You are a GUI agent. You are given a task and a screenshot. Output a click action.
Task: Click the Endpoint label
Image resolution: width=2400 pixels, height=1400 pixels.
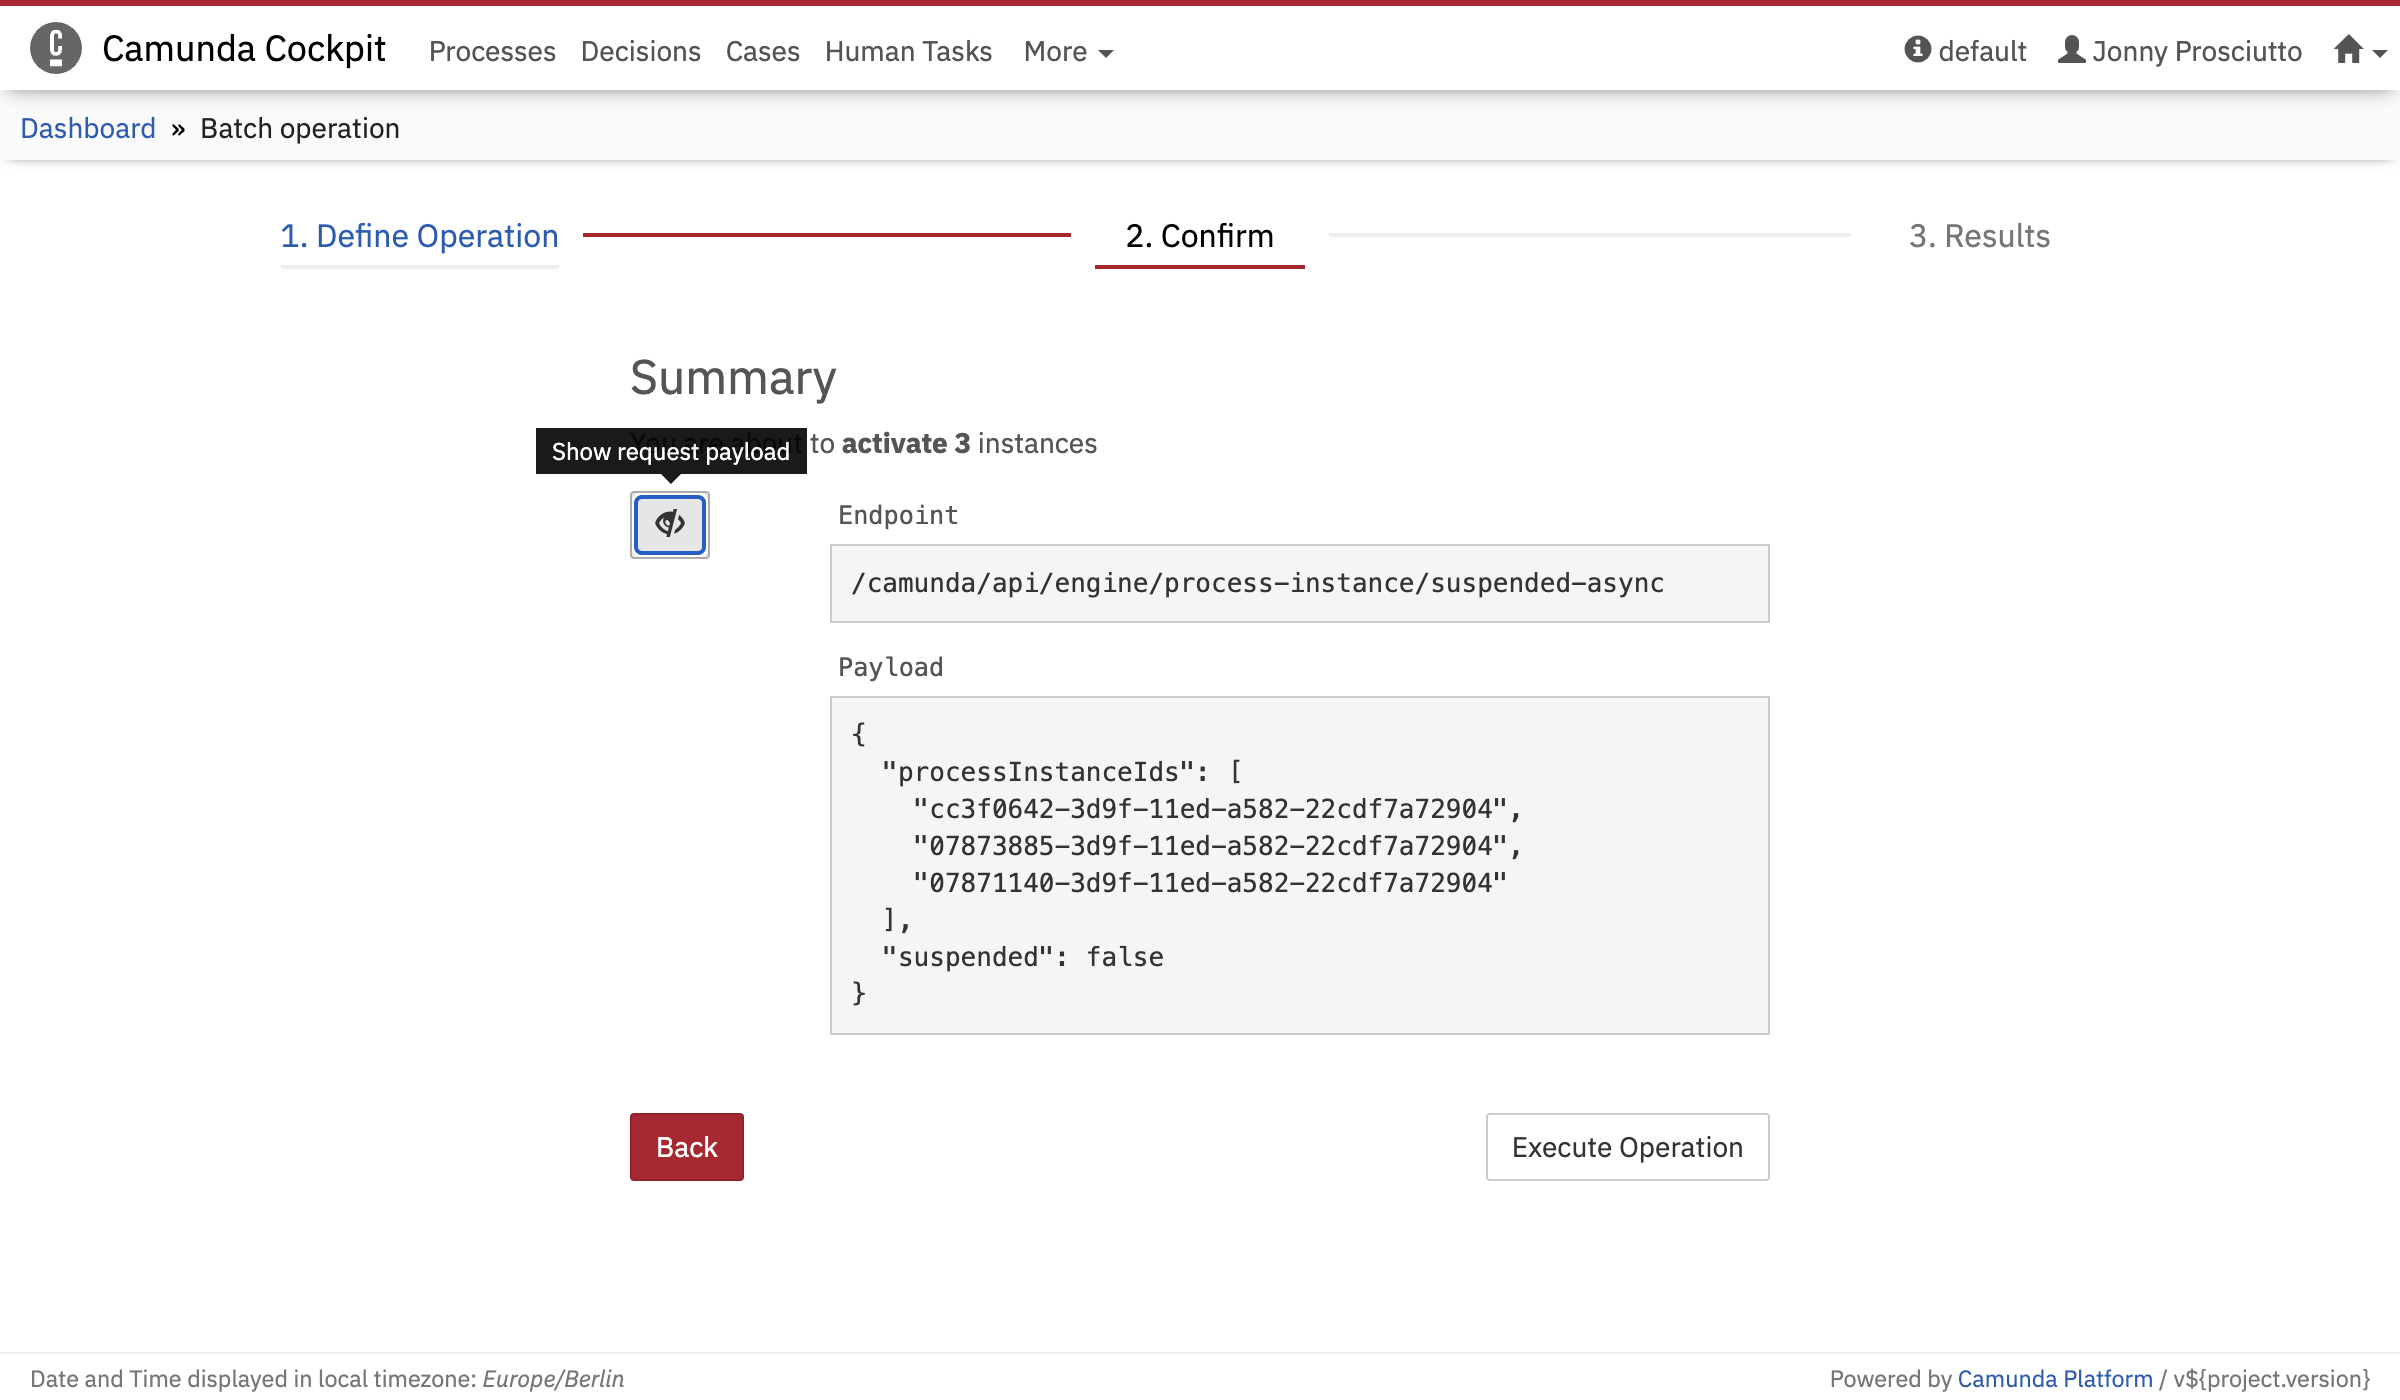coord(898,515)
